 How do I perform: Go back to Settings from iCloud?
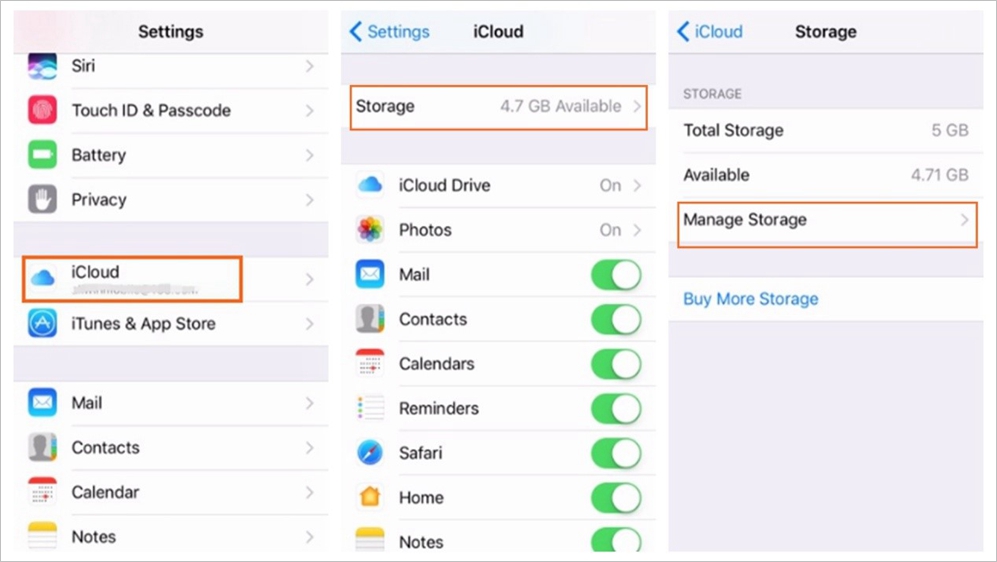[x=390, y=31]
